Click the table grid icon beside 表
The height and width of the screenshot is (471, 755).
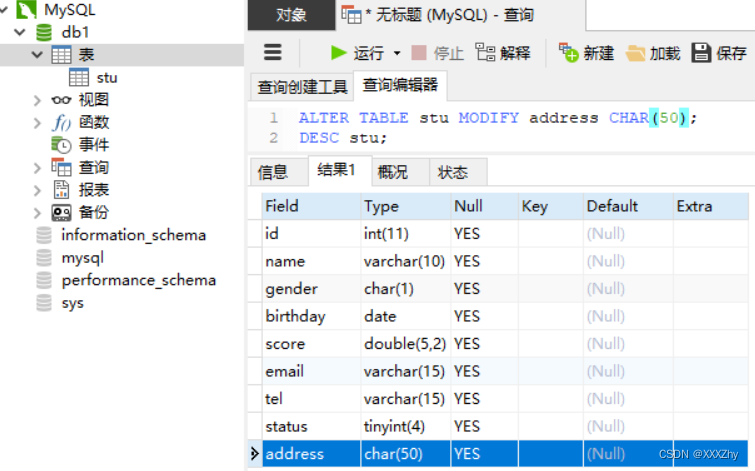[61, 54]
